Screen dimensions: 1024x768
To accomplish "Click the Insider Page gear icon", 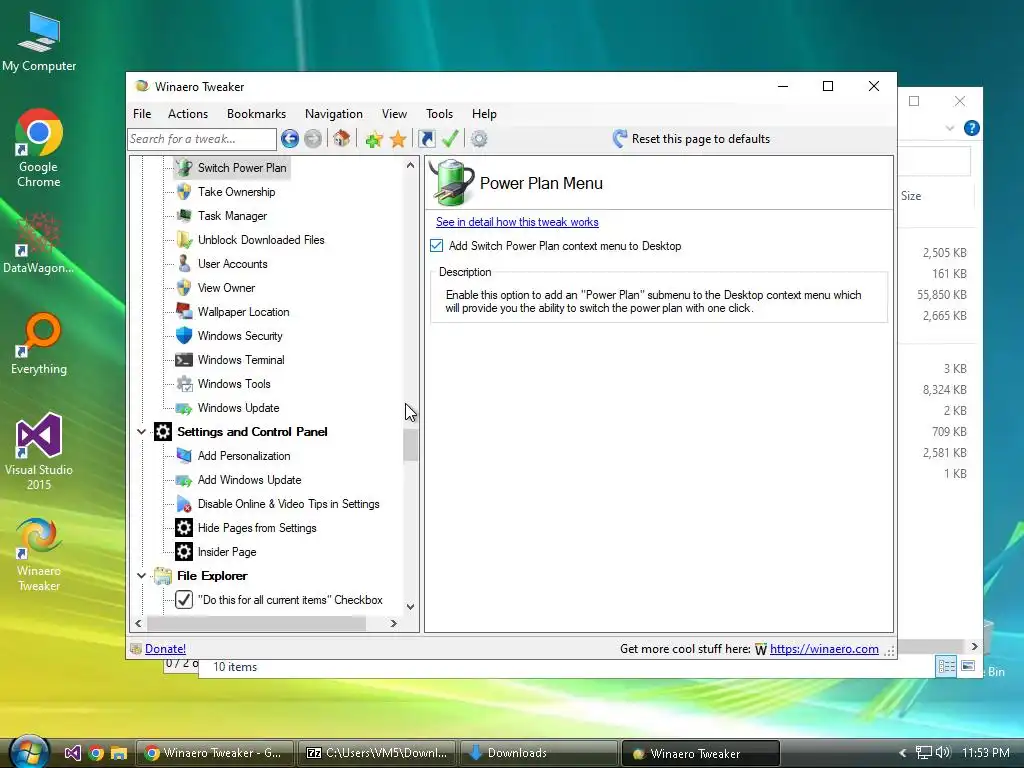I will click(x=184, y=552).
